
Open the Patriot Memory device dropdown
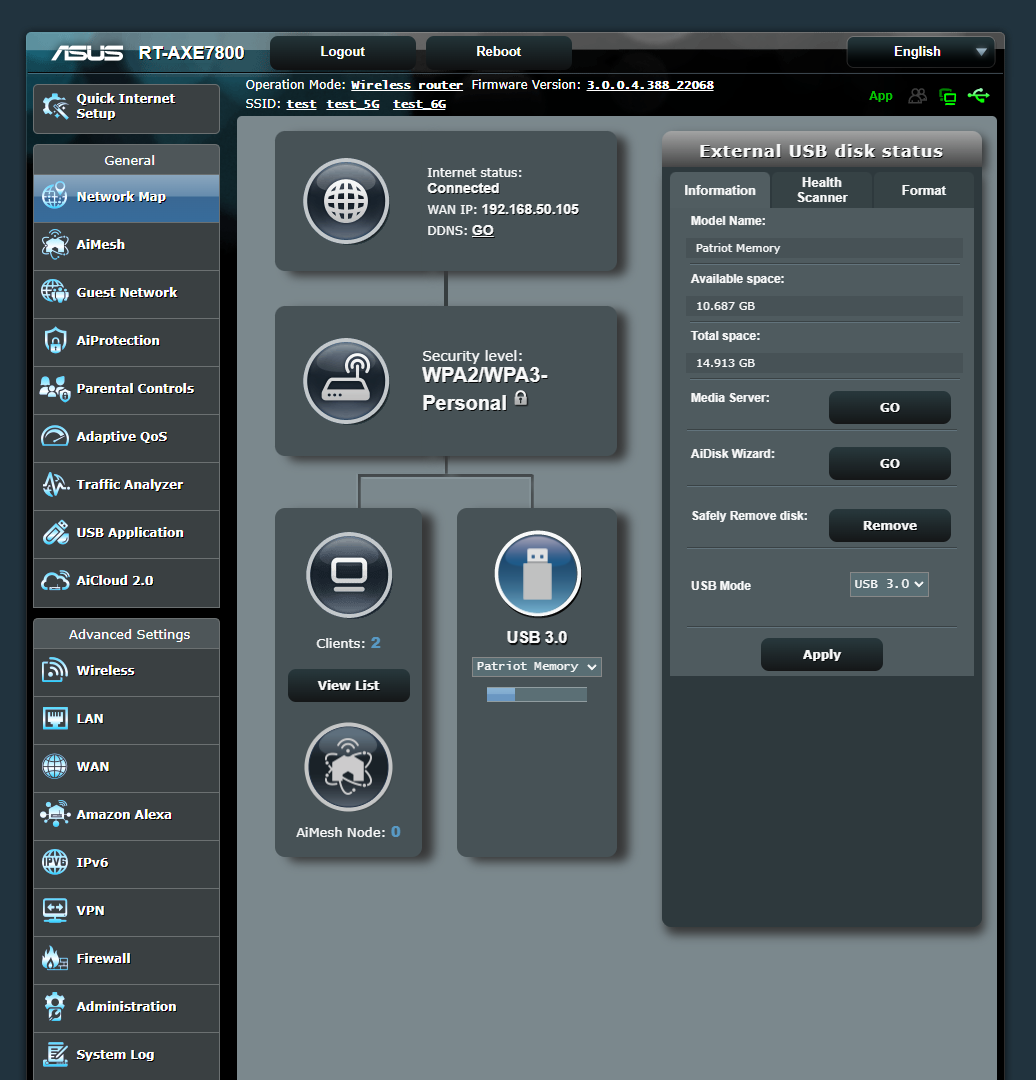pyautogui.click(x=537, y=667)
